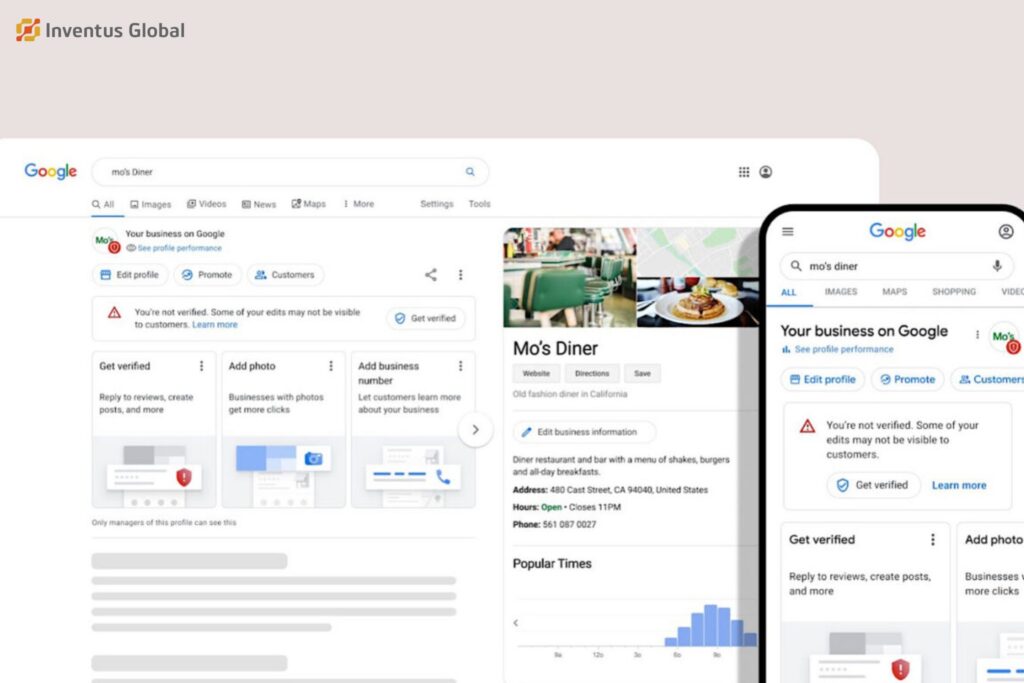Click the desktop Get verified button in the warning
The height and width of the screenshot is (683, 1024).
point(426,319)
